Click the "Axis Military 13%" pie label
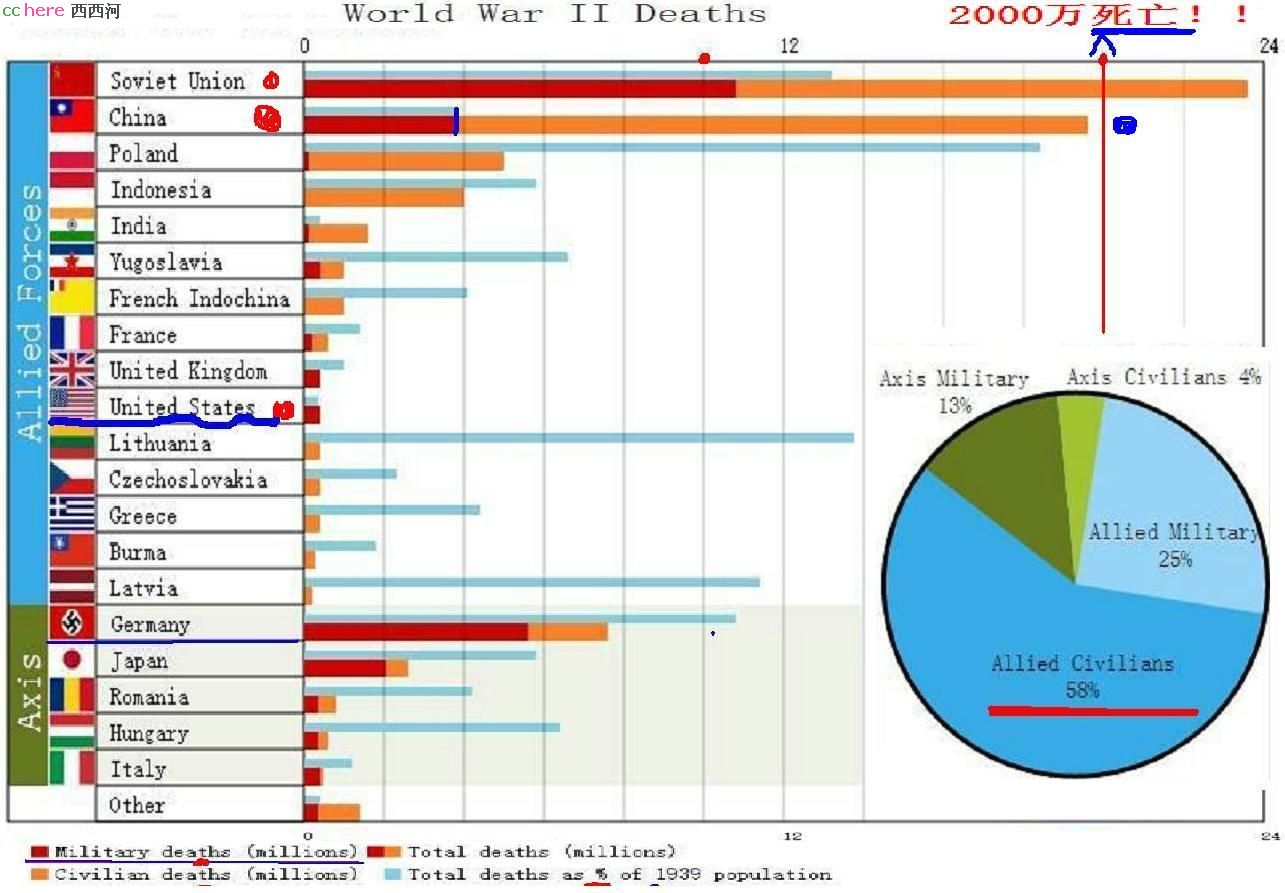The image size is (1285, 893). tap(954, 392)
